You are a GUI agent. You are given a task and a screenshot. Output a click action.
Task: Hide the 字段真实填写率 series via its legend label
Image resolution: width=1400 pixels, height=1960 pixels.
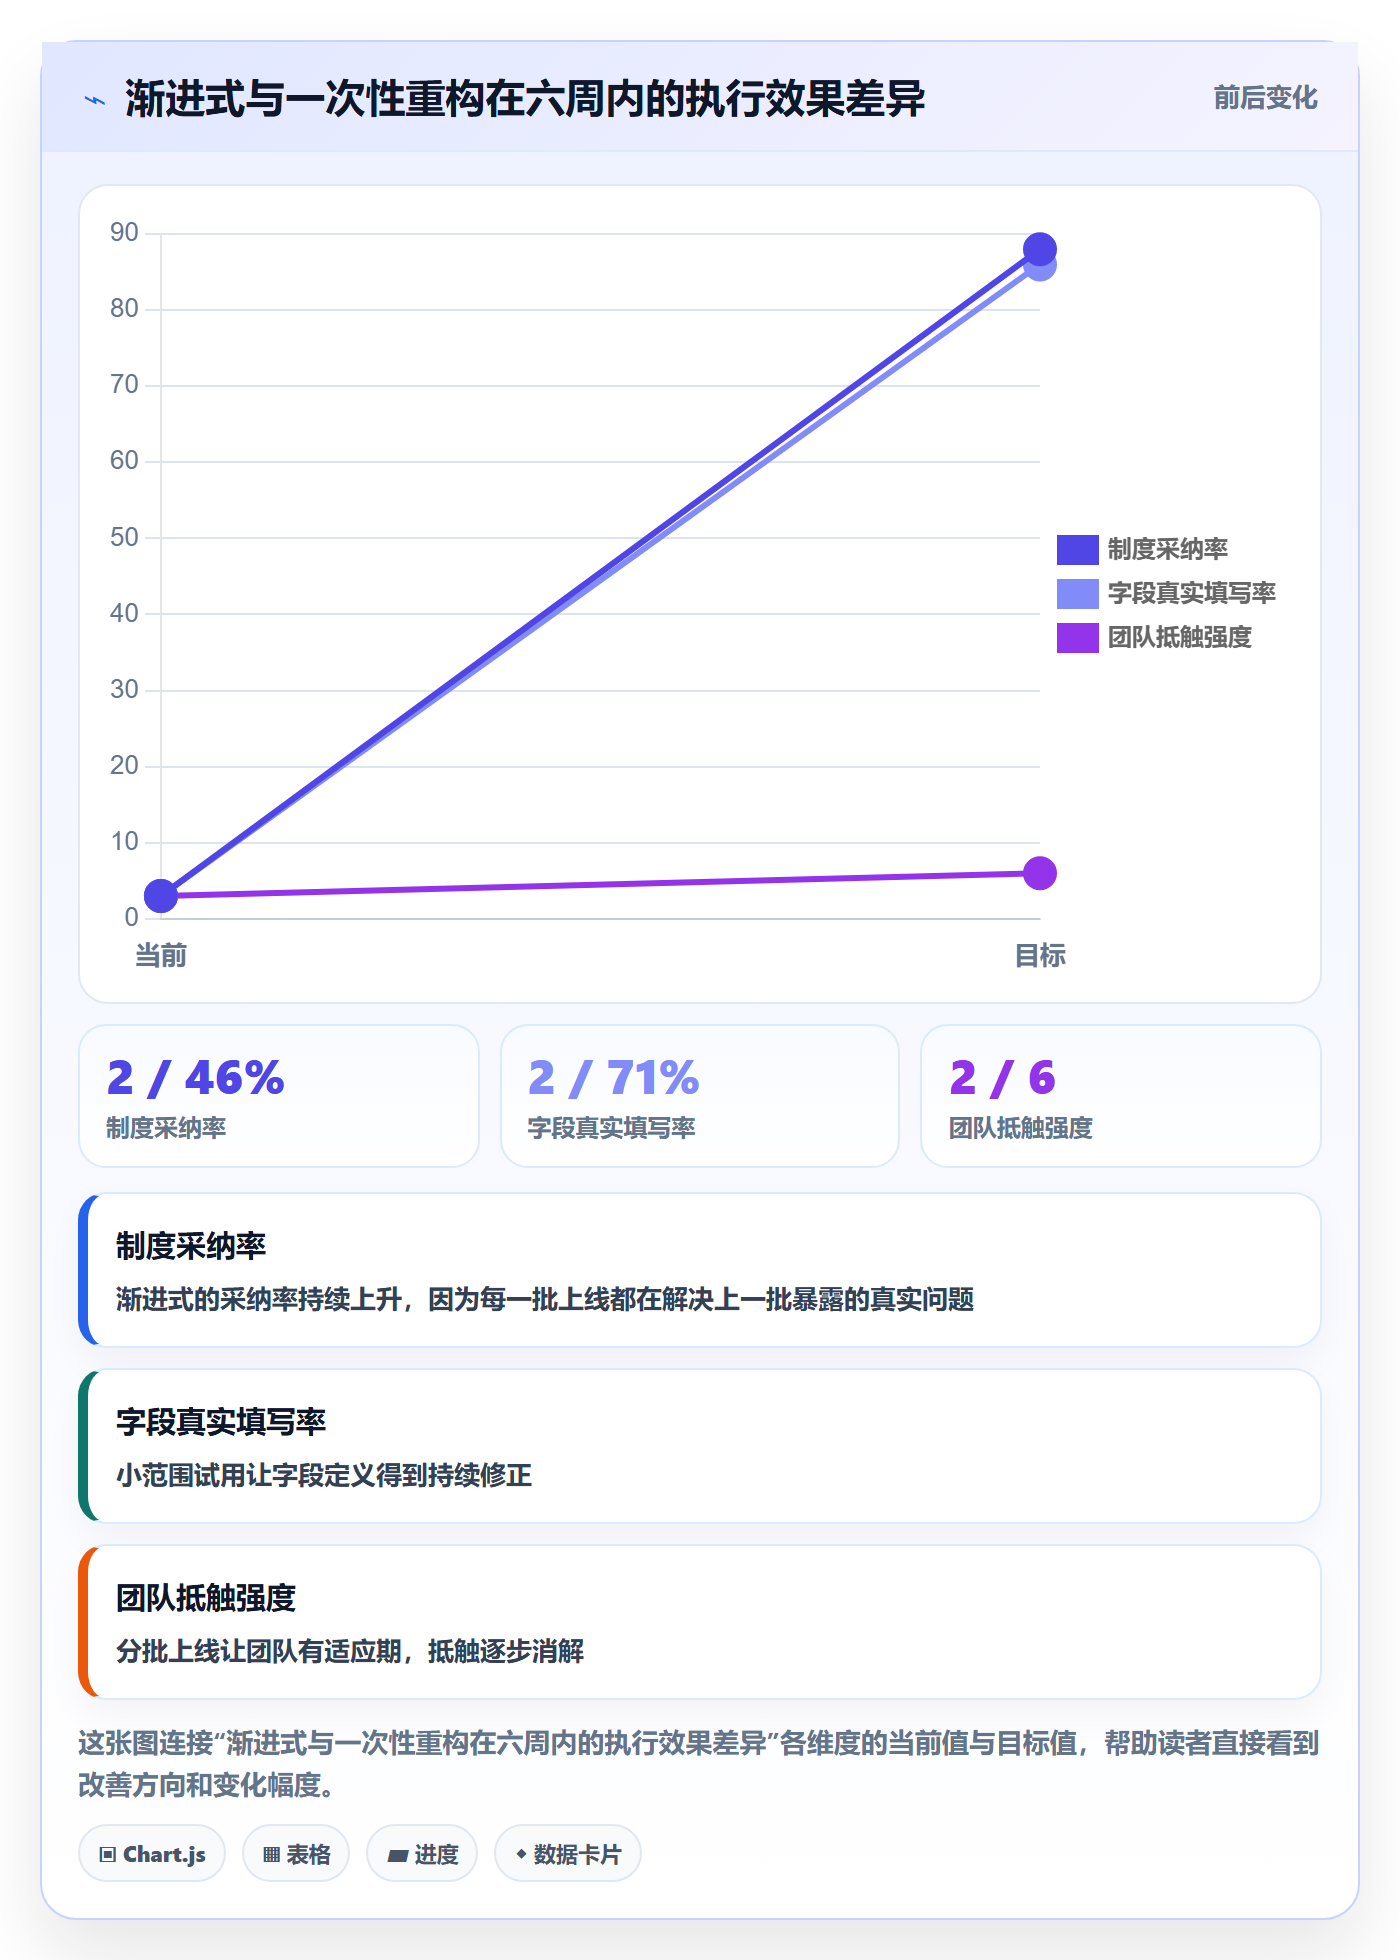click(1192, 594)
